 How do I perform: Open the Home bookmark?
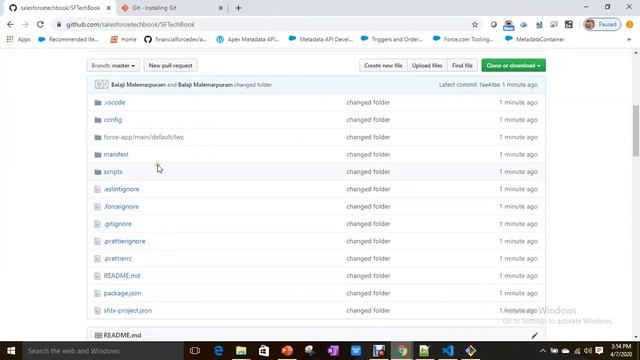pyautogui.click(x=124, y=39)
